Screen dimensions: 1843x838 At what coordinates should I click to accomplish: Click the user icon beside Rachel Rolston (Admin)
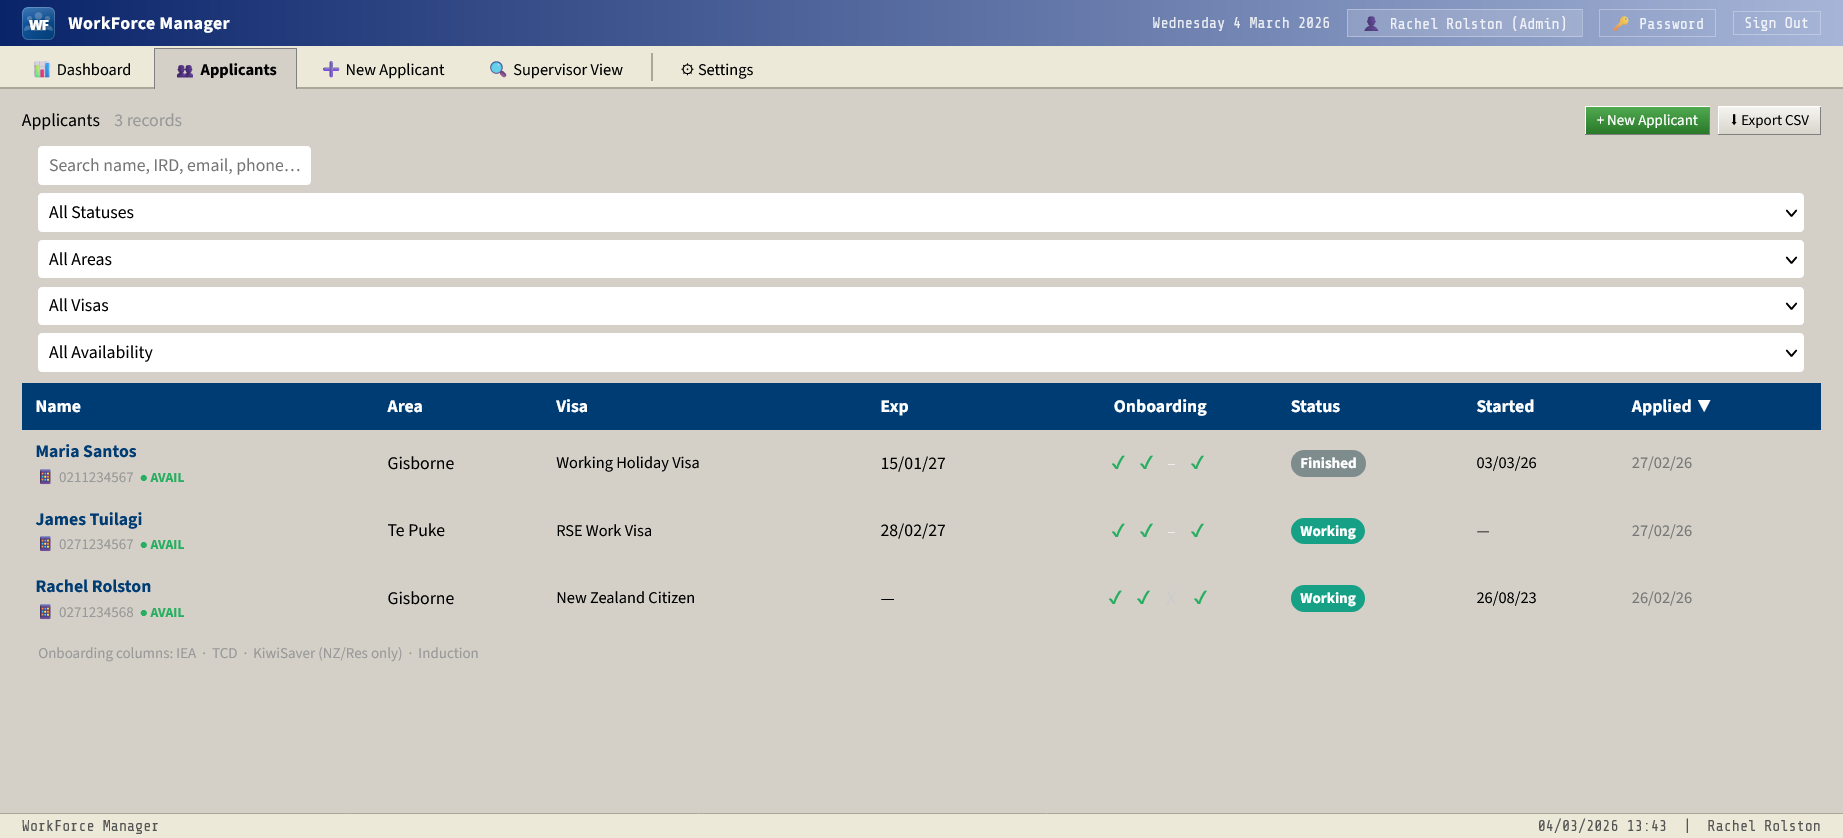click(x=1371, y=23)
